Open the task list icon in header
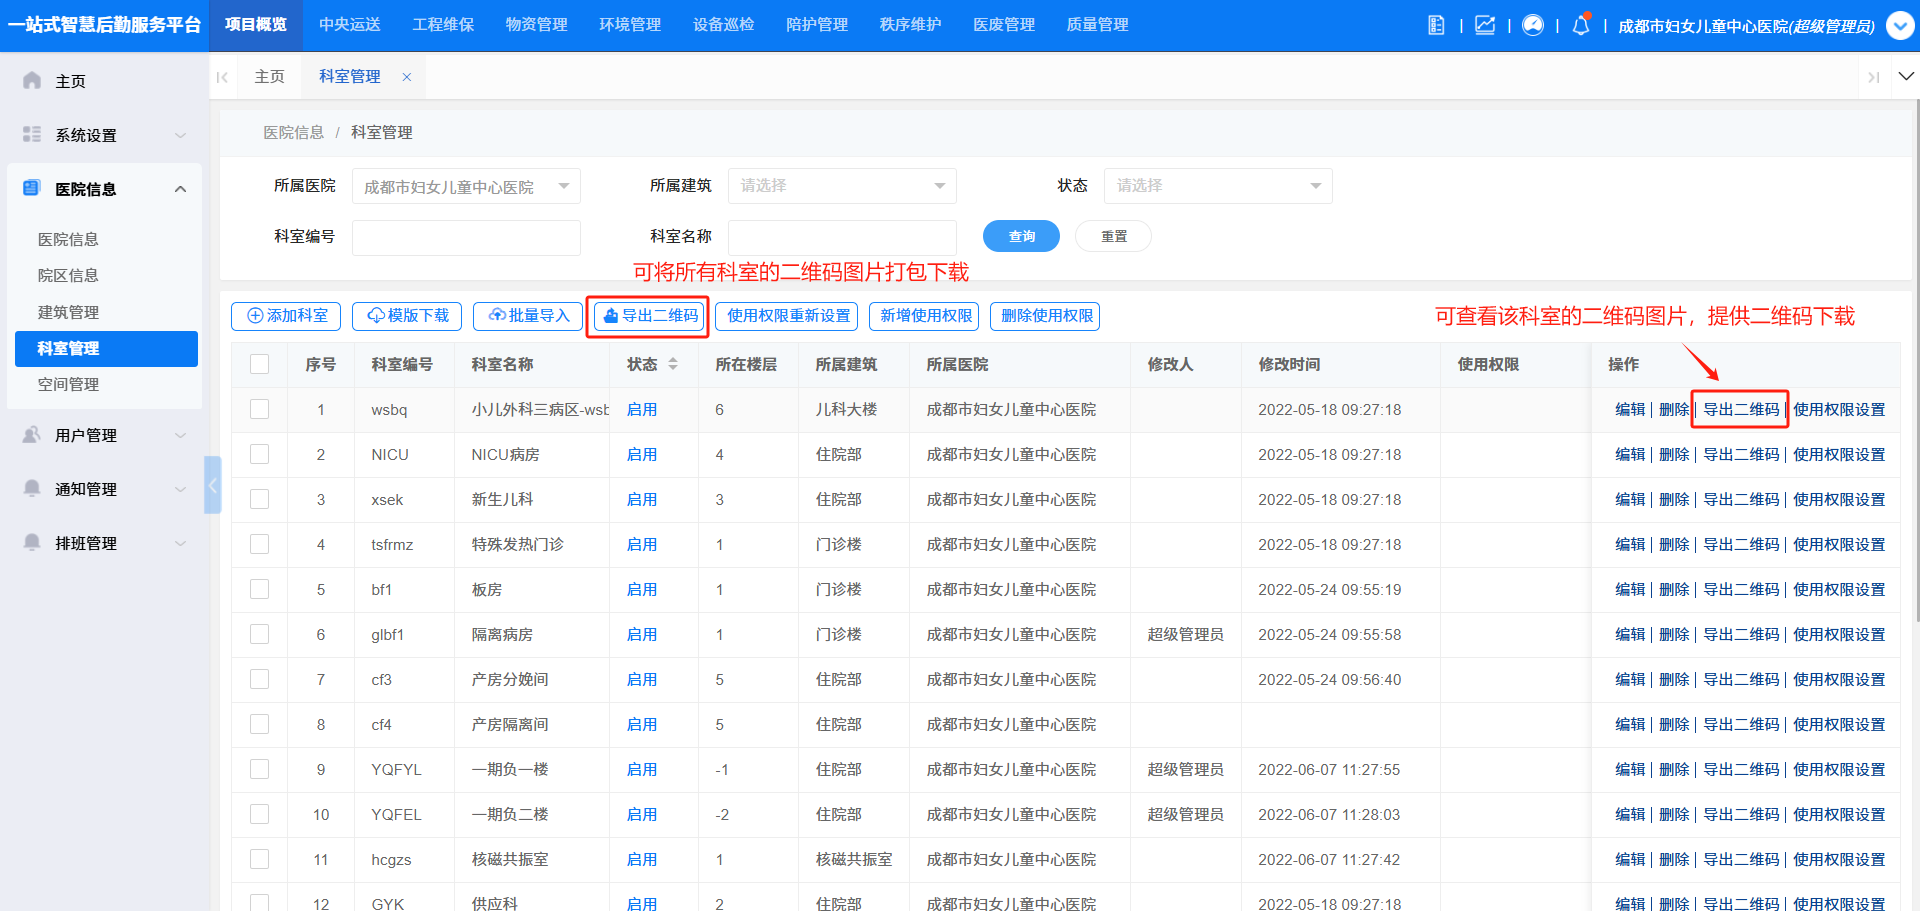Viewport: 1920px width, 911px height. [x=1436, y=25]
